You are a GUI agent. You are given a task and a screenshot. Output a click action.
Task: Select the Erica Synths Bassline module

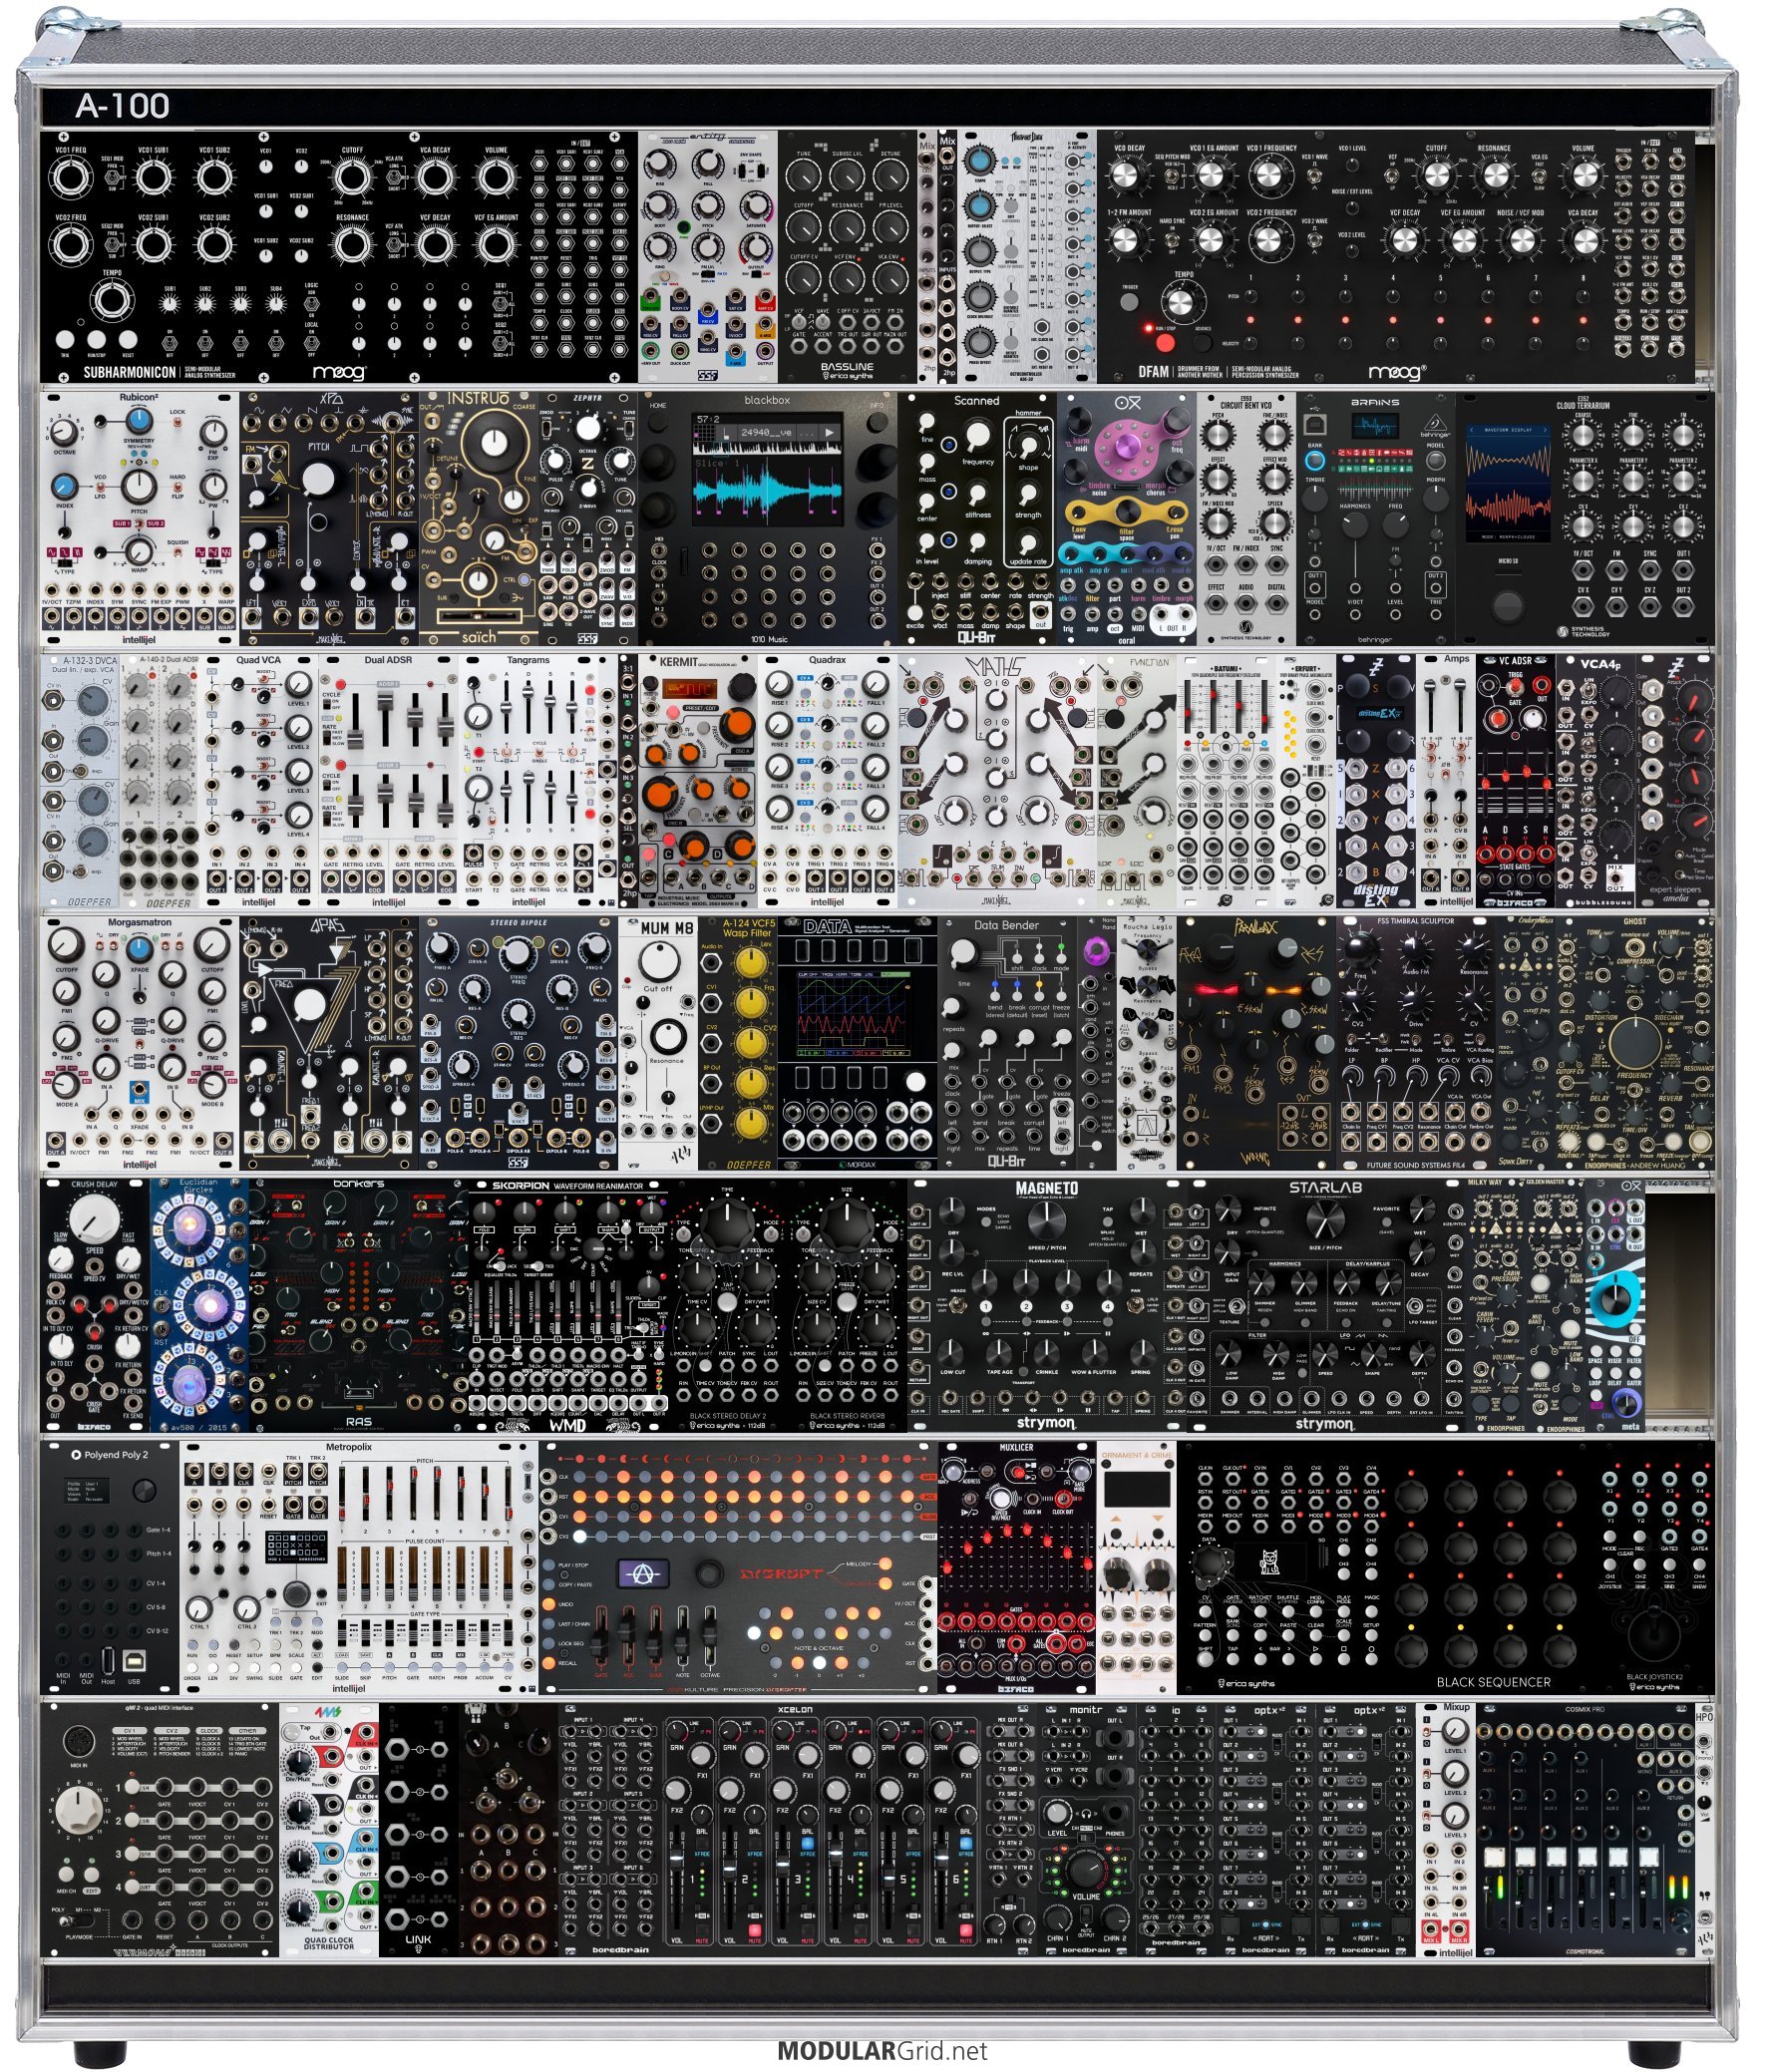(848, 256)
